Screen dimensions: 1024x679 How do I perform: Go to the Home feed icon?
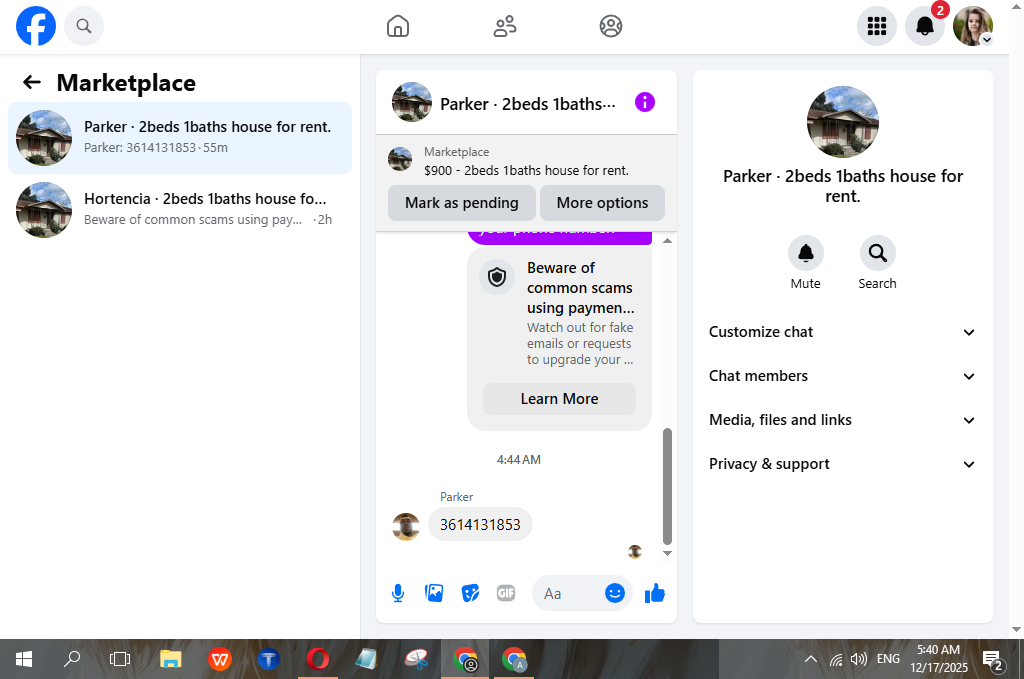point(398,26)
